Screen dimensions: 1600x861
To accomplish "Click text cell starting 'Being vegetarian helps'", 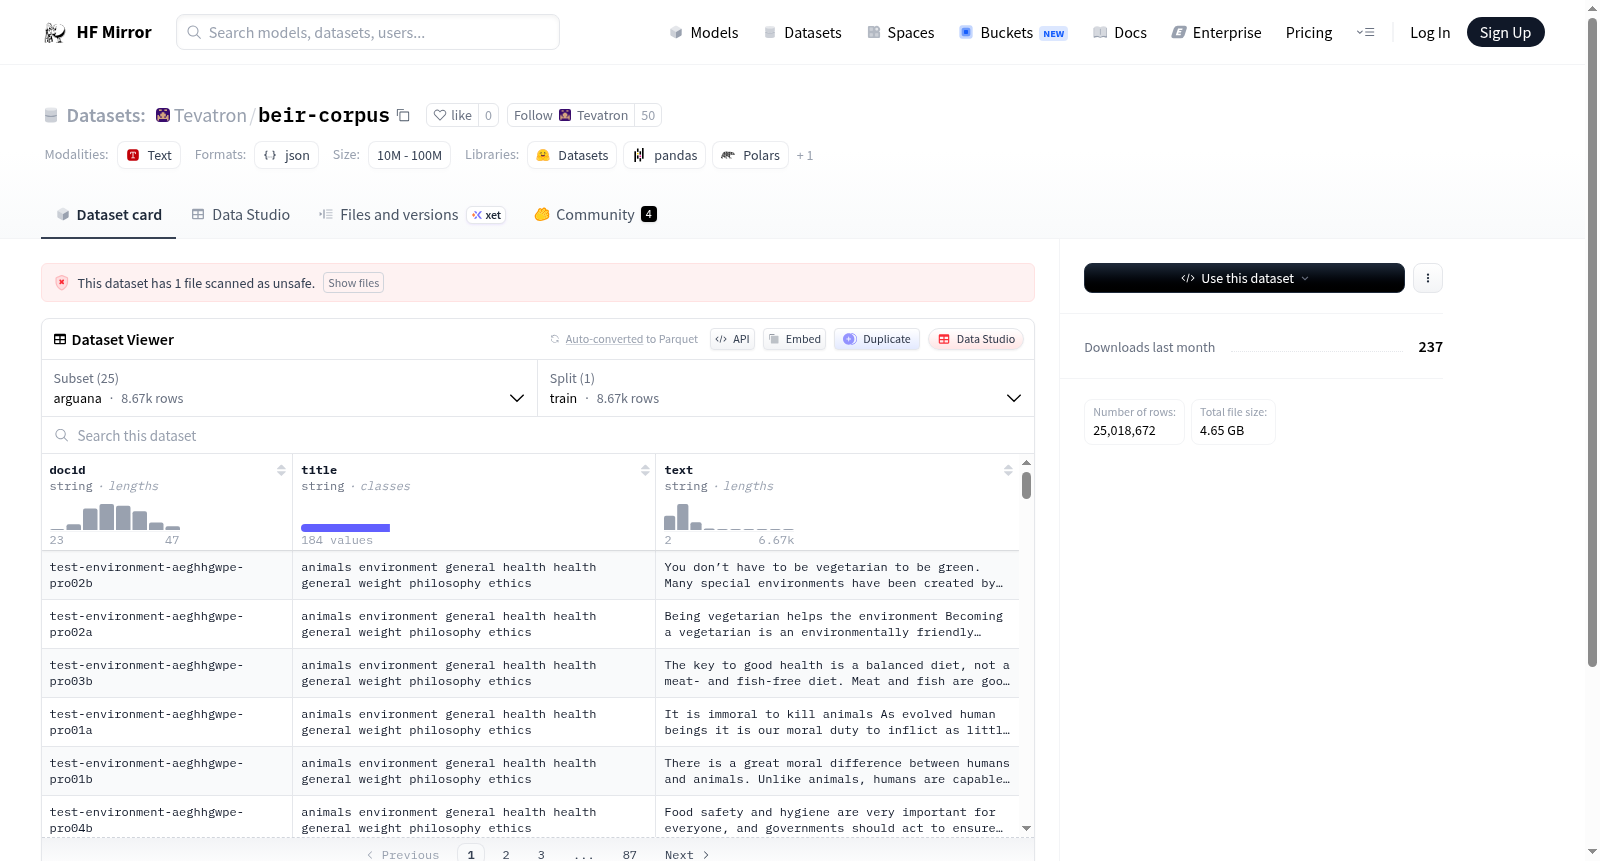I will click(837, 624).
